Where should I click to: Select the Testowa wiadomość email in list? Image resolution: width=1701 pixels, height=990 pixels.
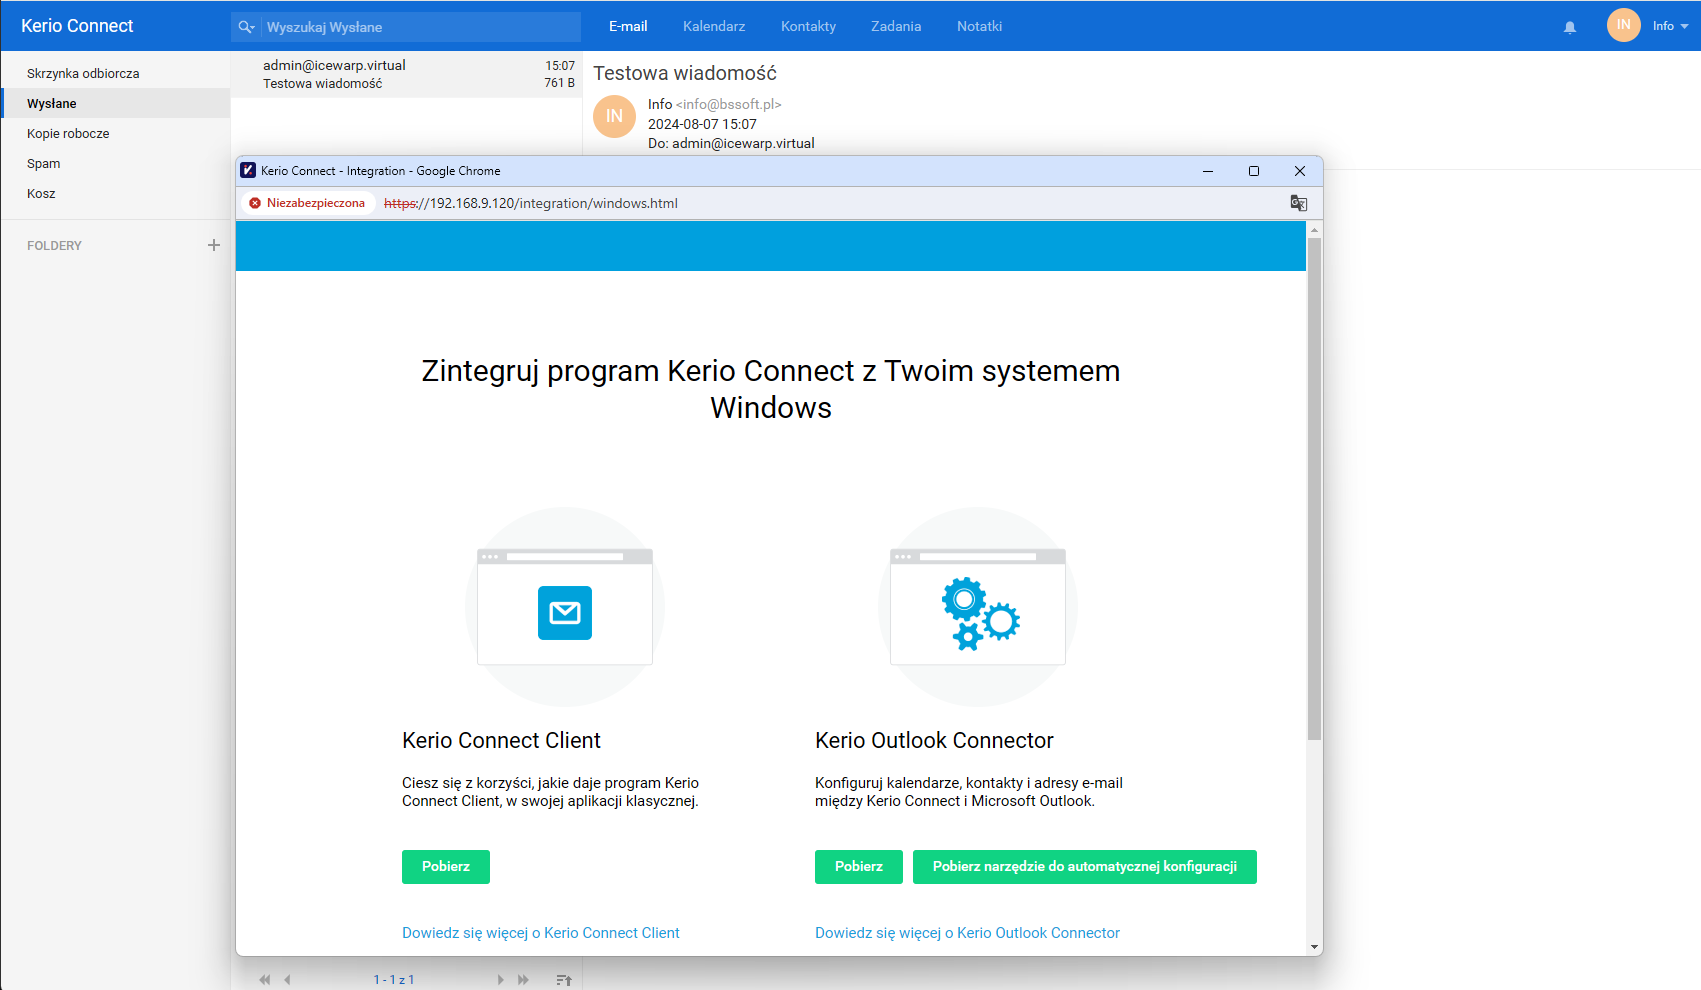click(406, 74)
